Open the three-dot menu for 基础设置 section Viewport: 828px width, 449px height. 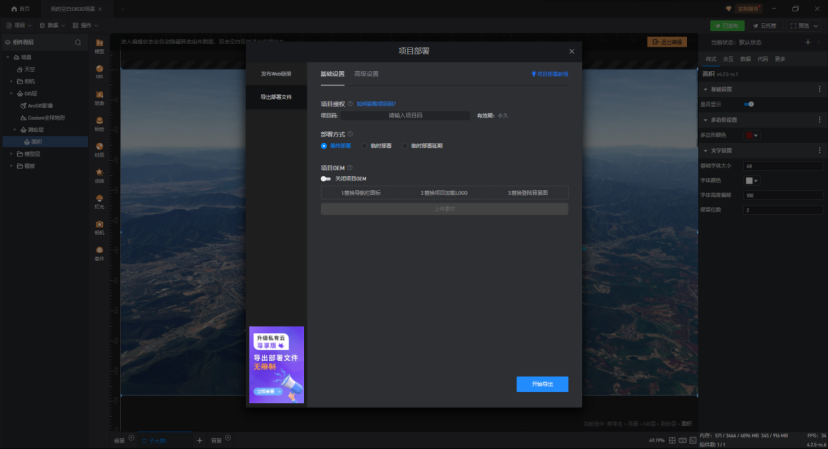point(820,89)
